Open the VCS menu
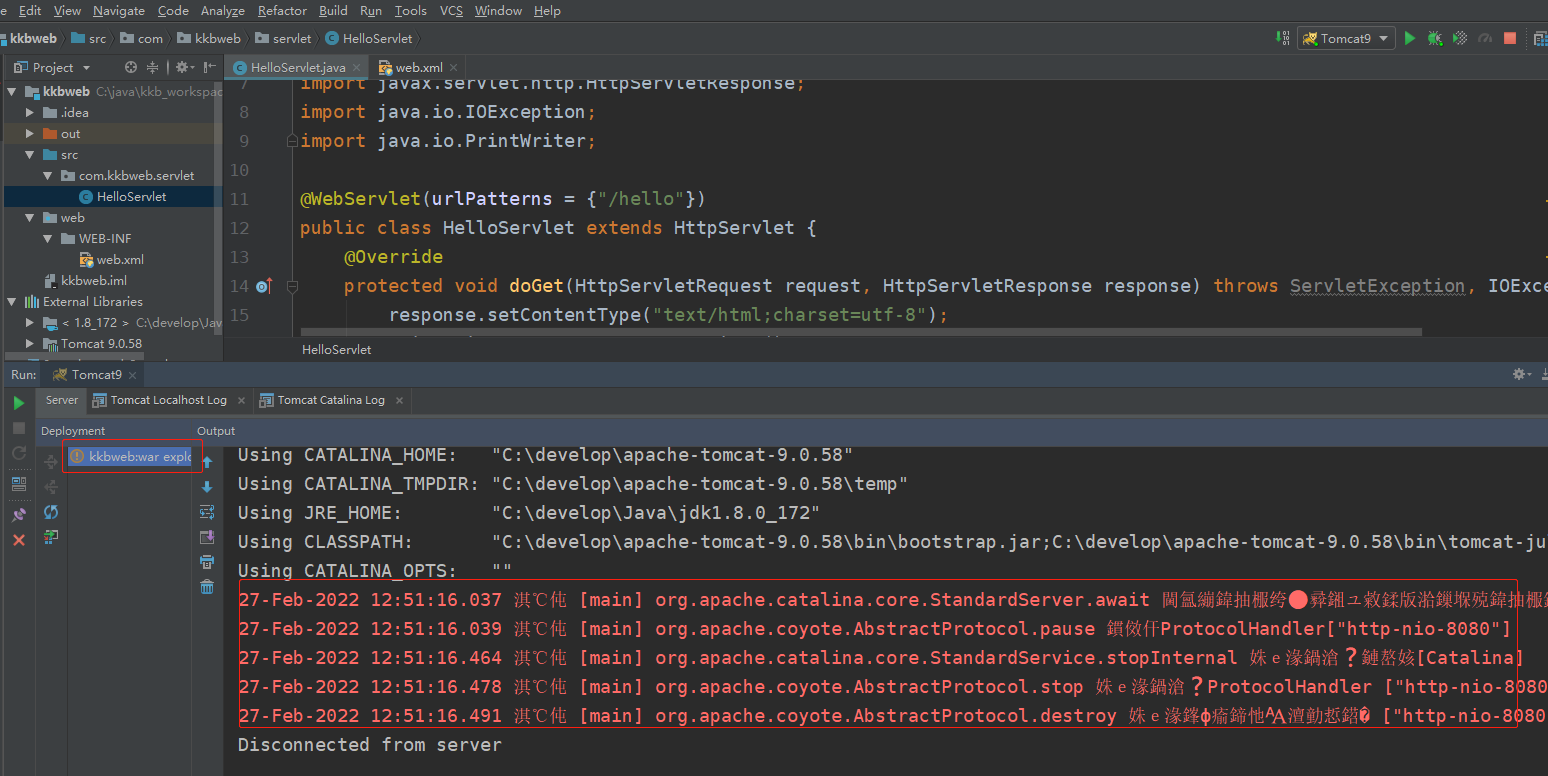The height and width of the screenshot is (776, 1548). click(x=451, y=11)
